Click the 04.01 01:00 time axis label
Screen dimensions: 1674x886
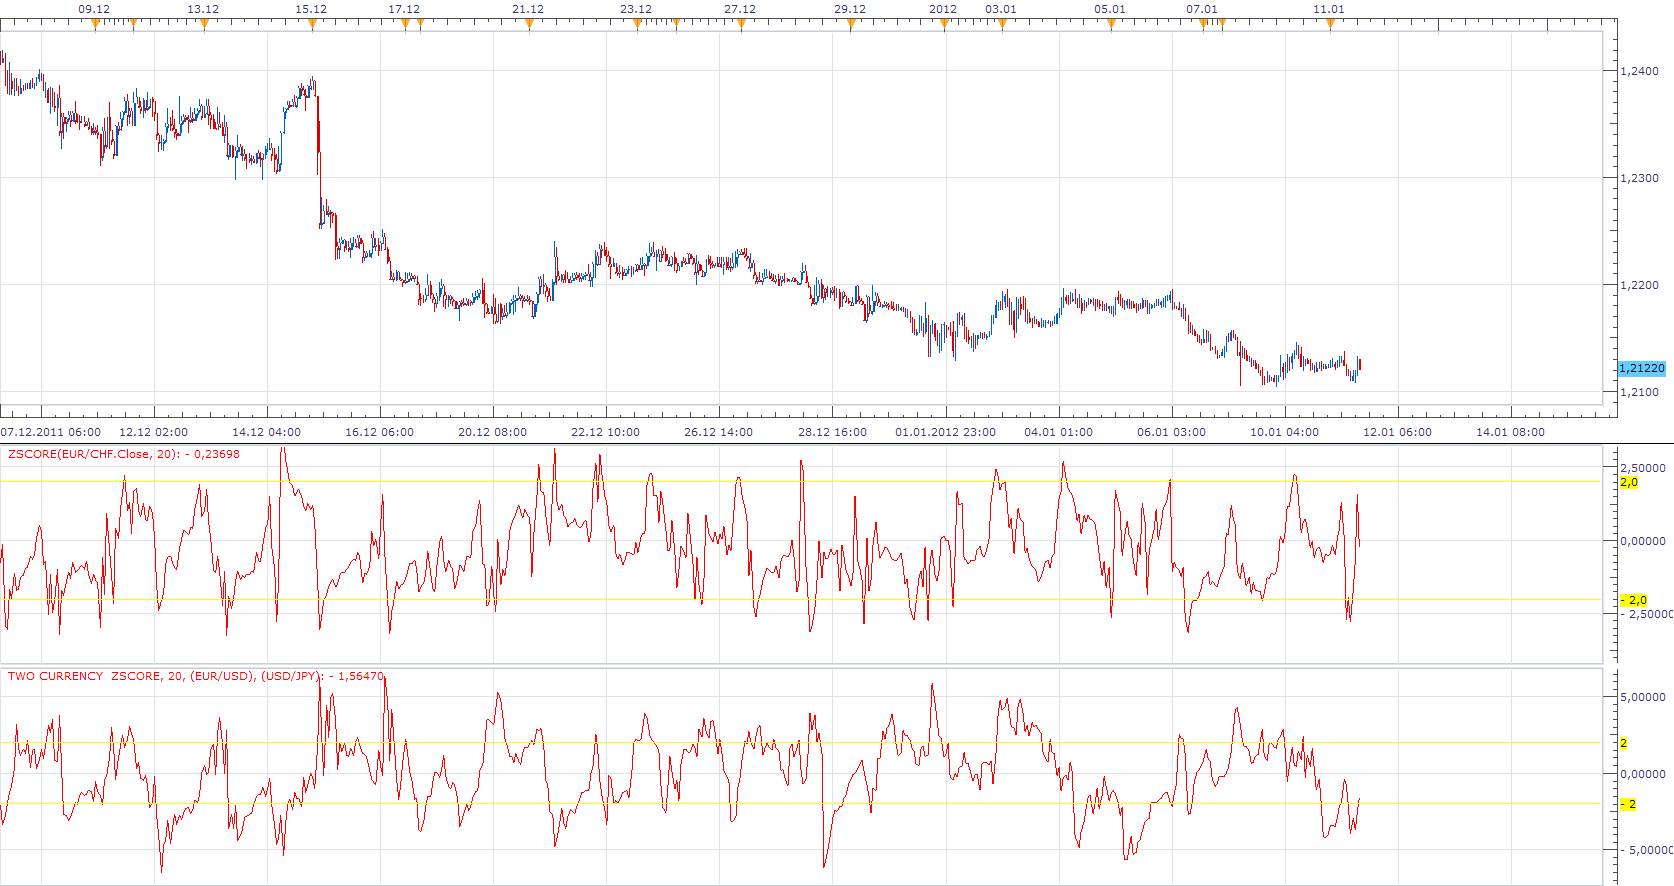click(x=1058, y=432)
